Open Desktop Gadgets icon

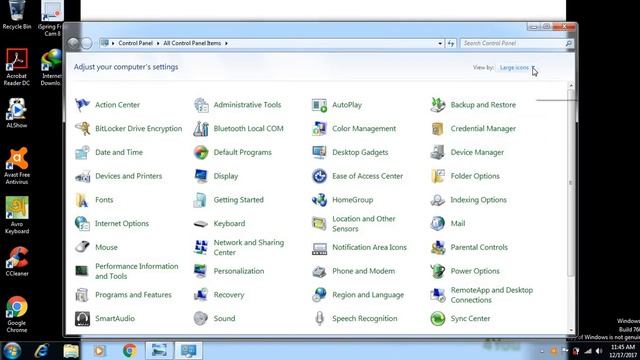[x=319, y=152]
